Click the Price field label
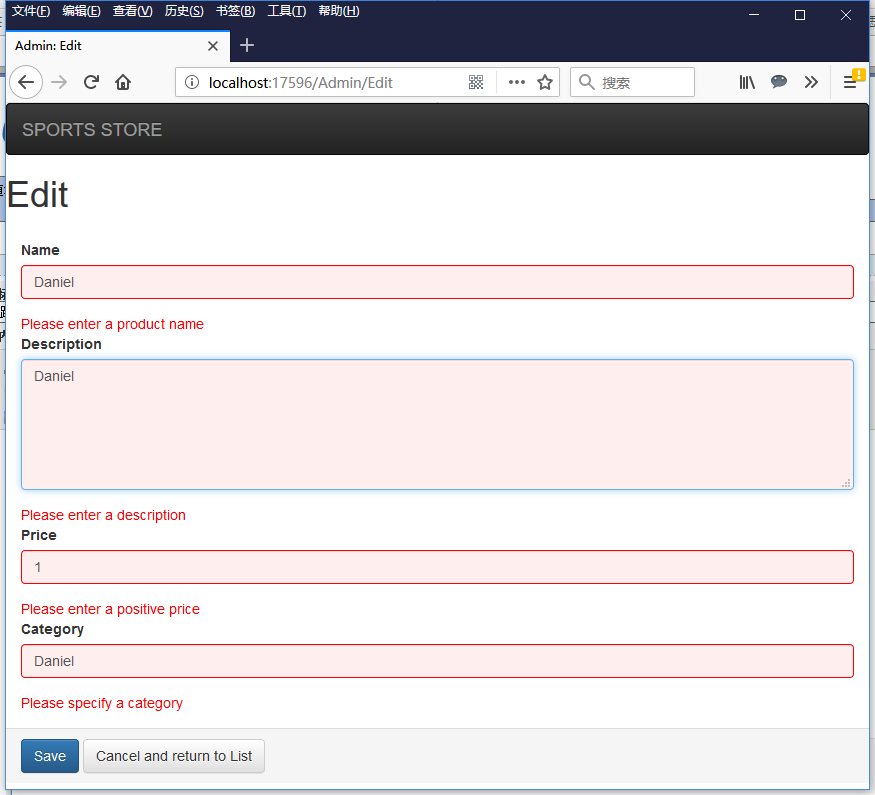 coord(39,535)
